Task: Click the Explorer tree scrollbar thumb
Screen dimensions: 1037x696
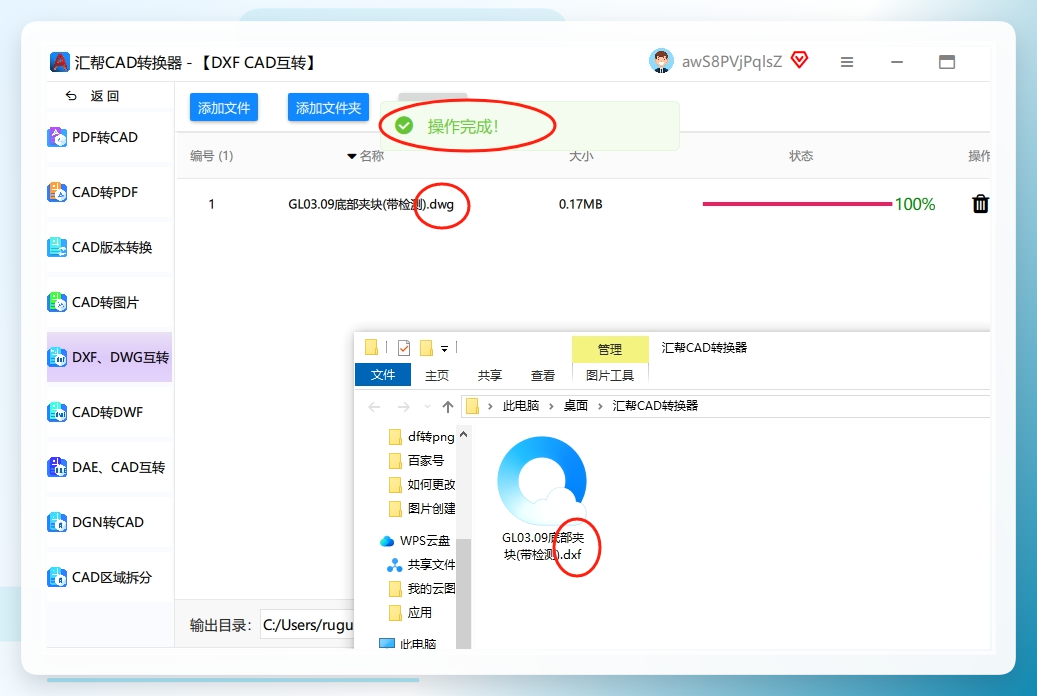Action: pyautogui.click(x=464, y=592)
